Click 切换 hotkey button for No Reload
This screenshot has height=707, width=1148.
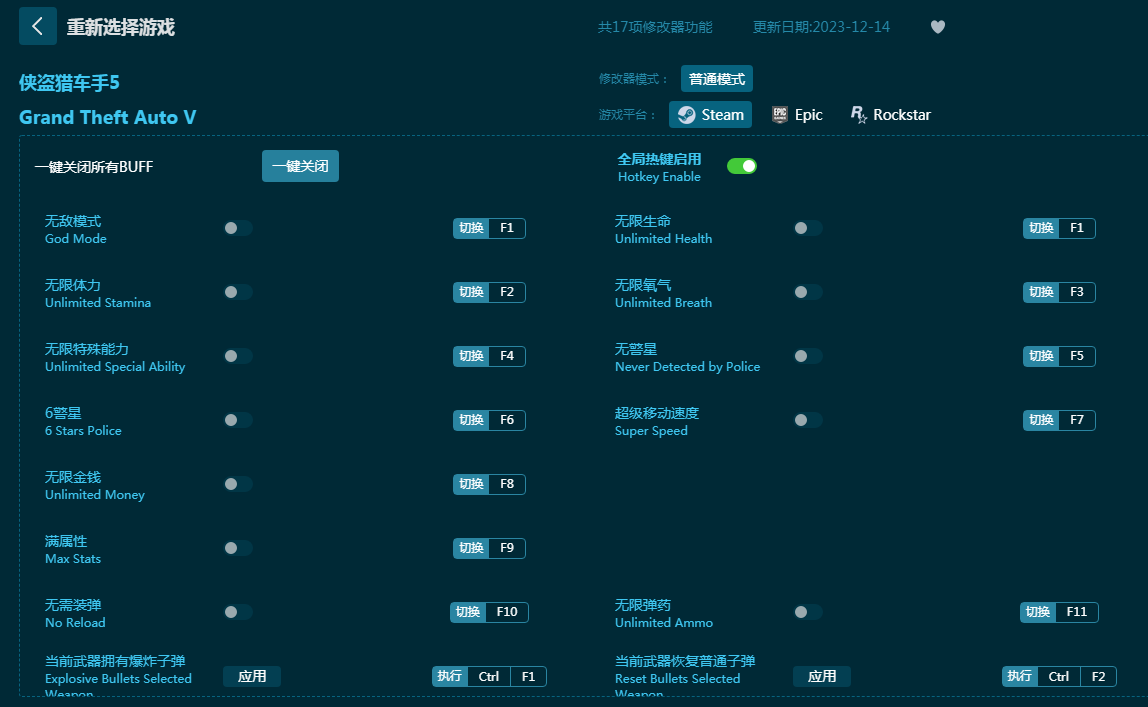coord(468,612)
